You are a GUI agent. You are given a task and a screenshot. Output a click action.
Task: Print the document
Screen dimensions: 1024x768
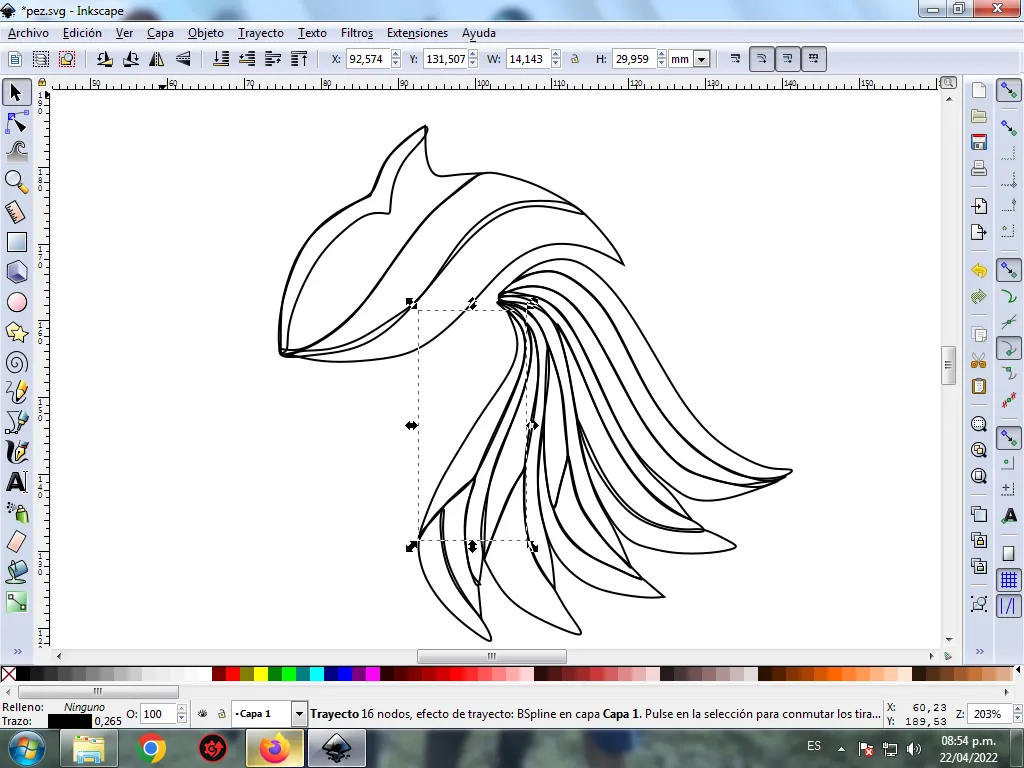(x=978, y=168)
